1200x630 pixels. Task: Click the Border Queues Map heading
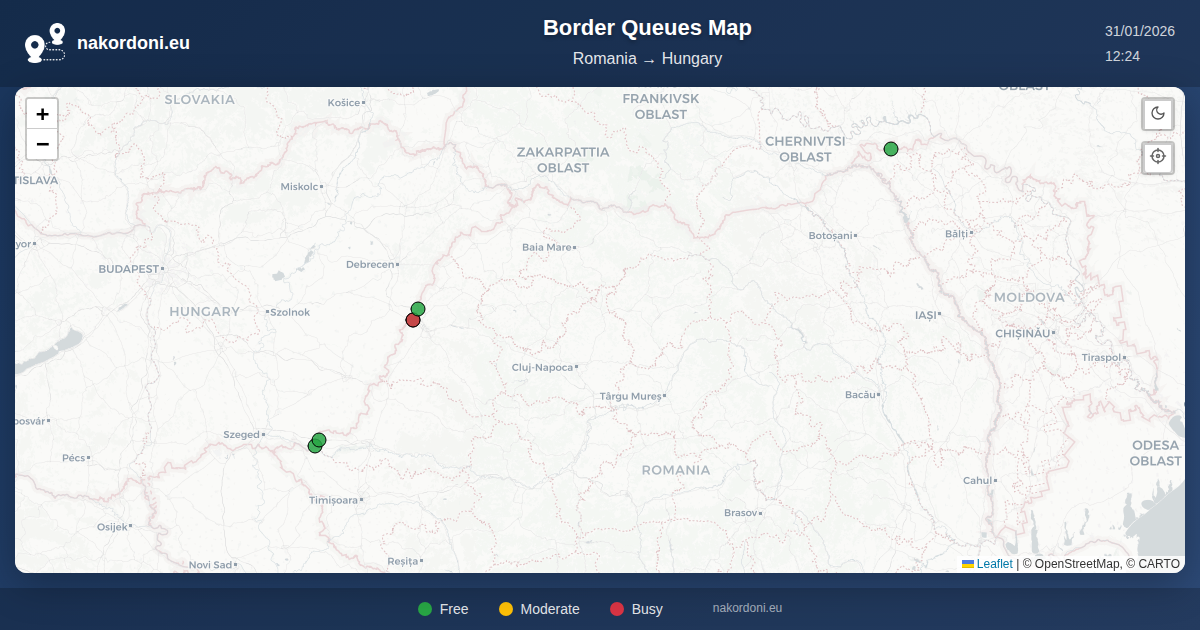tap(647, 28)
